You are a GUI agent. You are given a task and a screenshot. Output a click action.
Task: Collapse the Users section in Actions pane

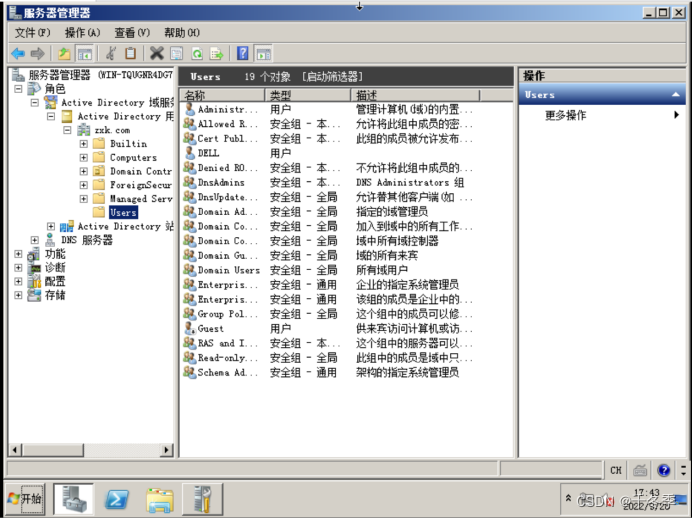[676, 95]
